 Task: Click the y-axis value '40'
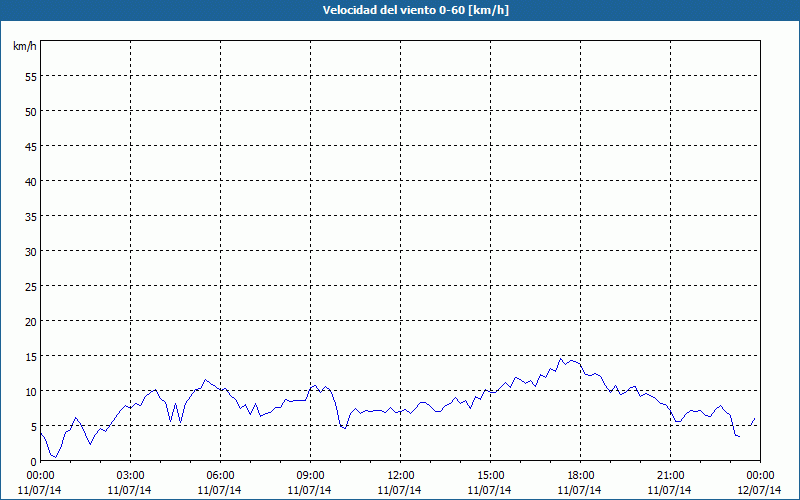coord(31,182)
